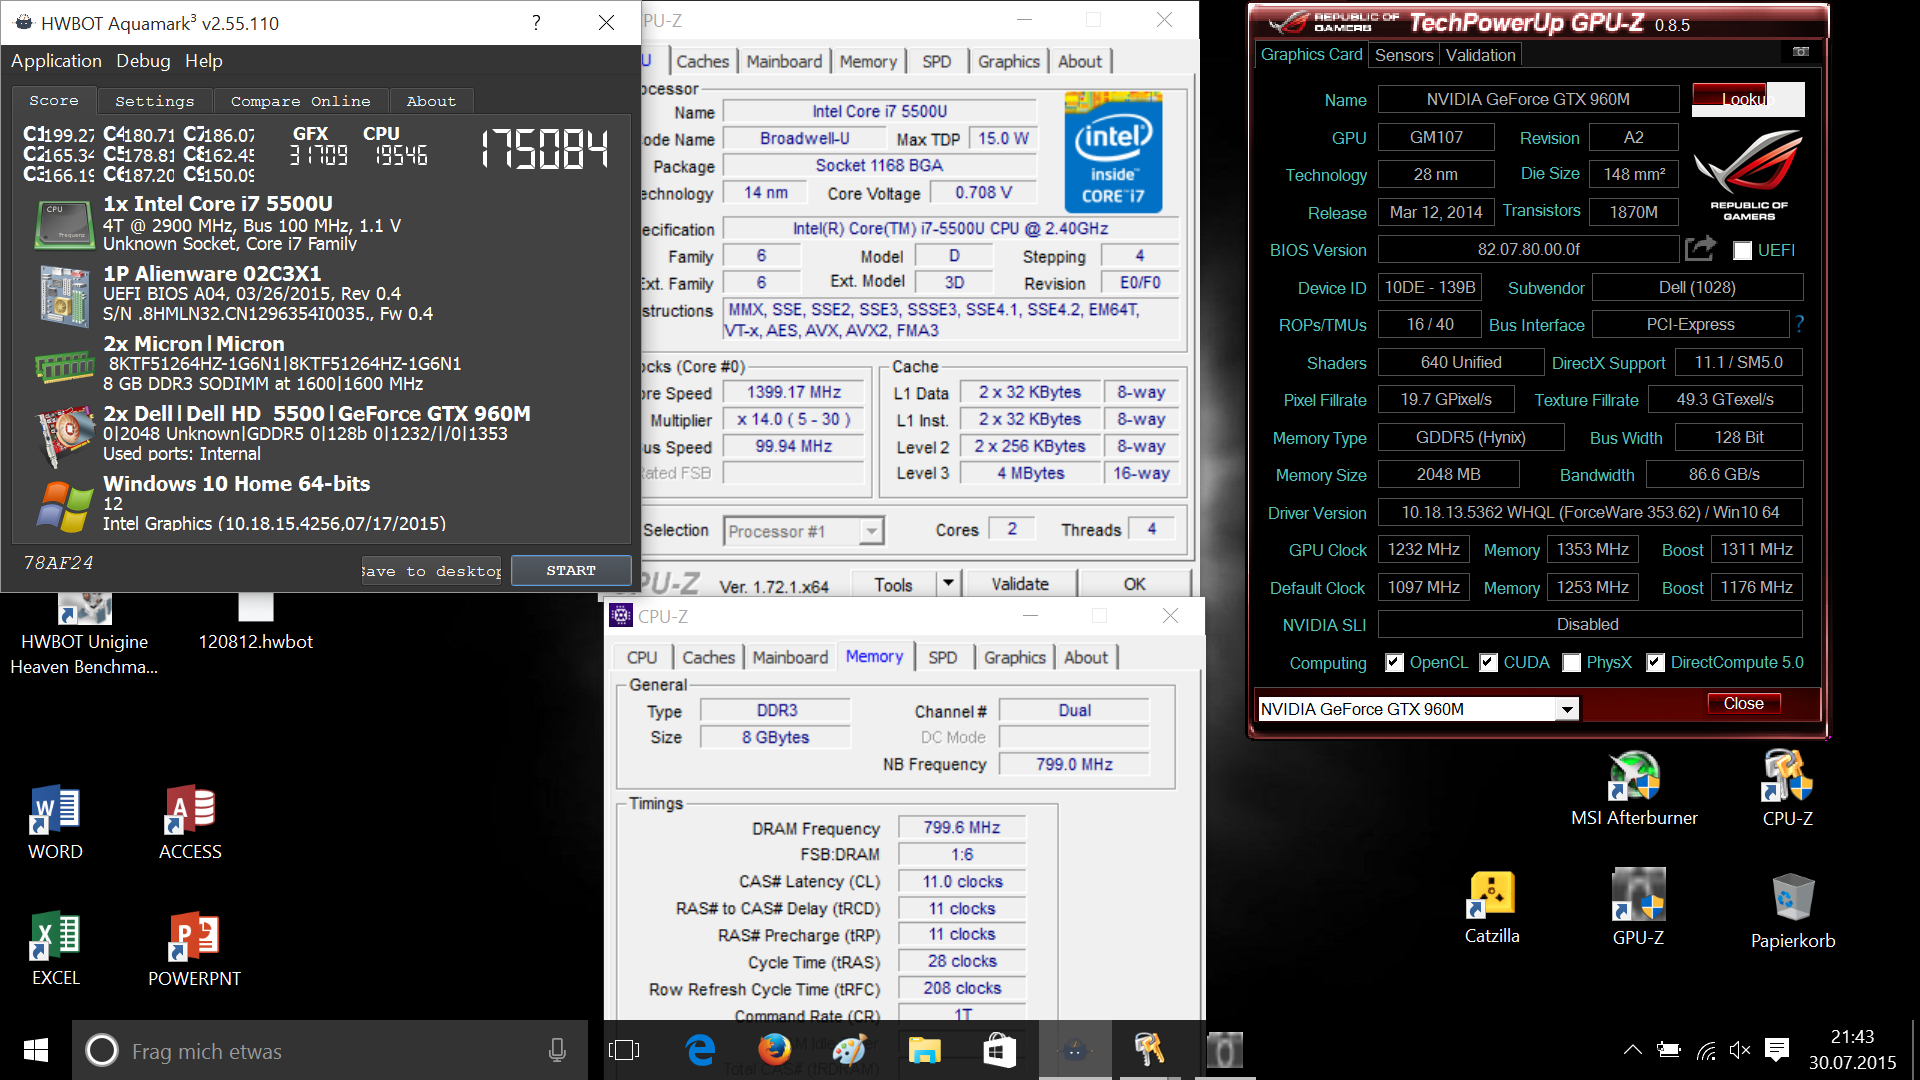Open Task View on taskbar
Screen dimensions: 1920x1080
(624, 1050)
